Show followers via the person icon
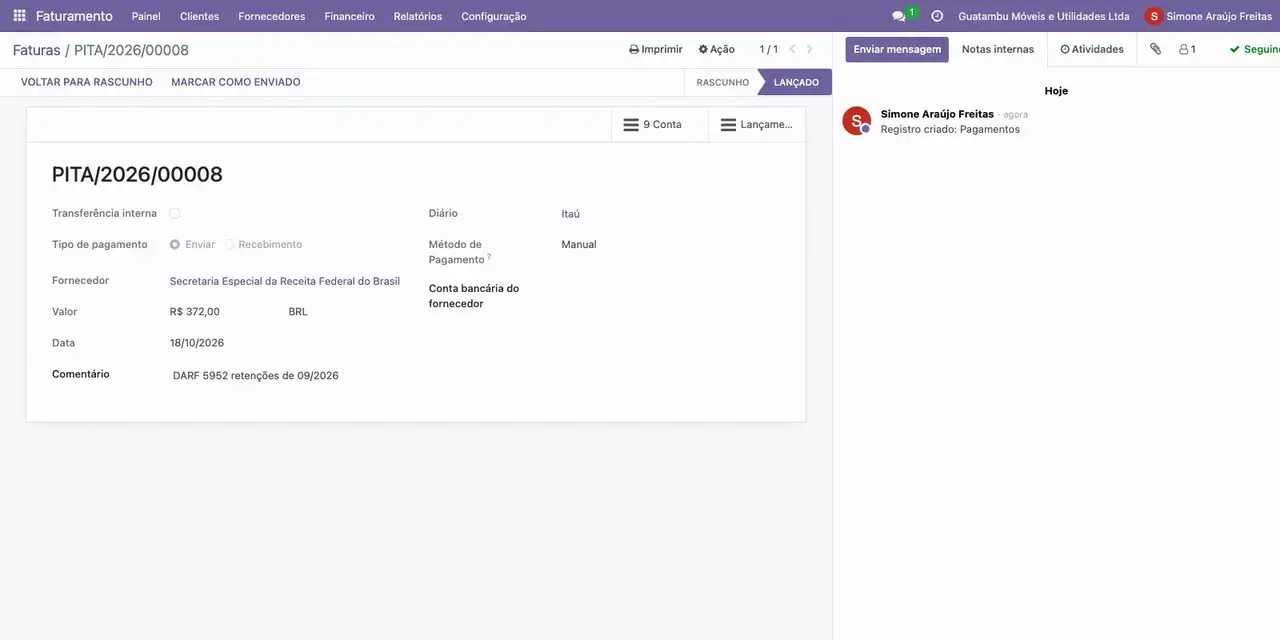The image size is (1280, 640). pyautogui.click(x=1187, y=49)
